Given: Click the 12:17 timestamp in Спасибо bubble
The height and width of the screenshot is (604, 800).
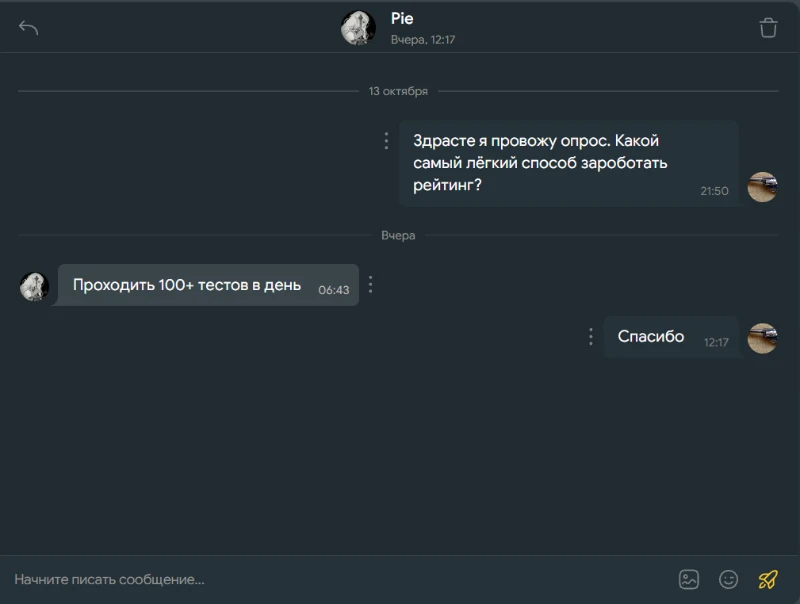Looking at the screenshot, I should (716, 342).
